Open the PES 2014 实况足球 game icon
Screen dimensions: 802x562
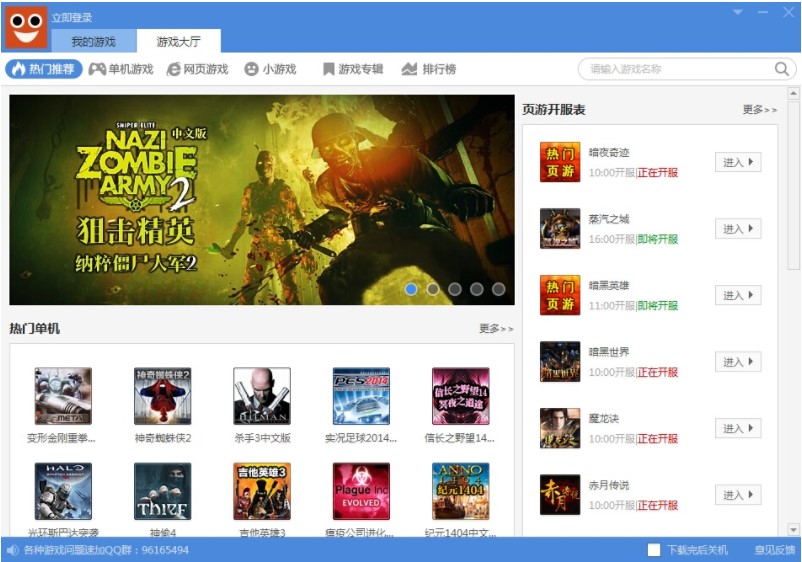pyautogui.click(x=361, y=396)
